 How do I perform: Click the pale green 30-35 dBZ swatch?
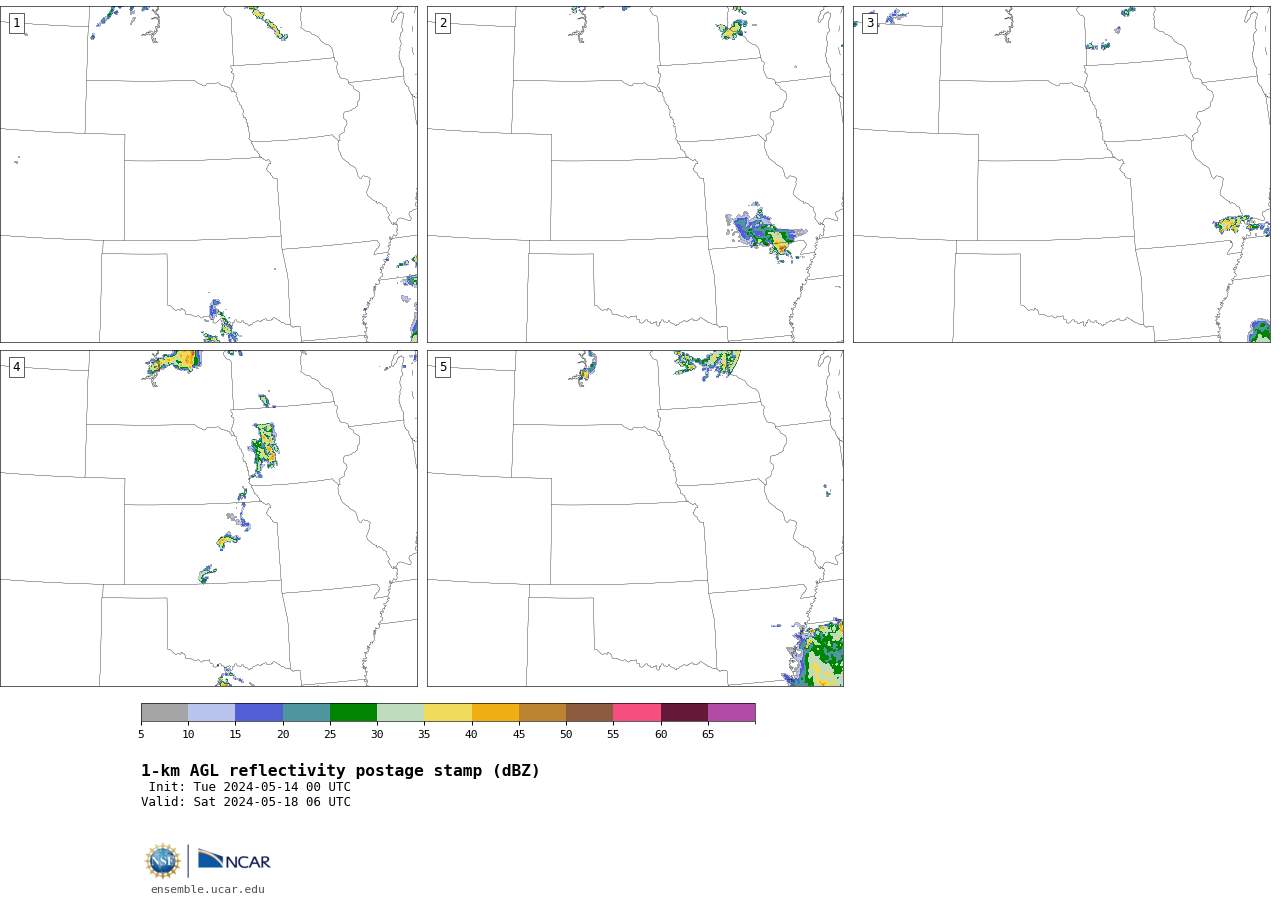(x=400, y=713)
